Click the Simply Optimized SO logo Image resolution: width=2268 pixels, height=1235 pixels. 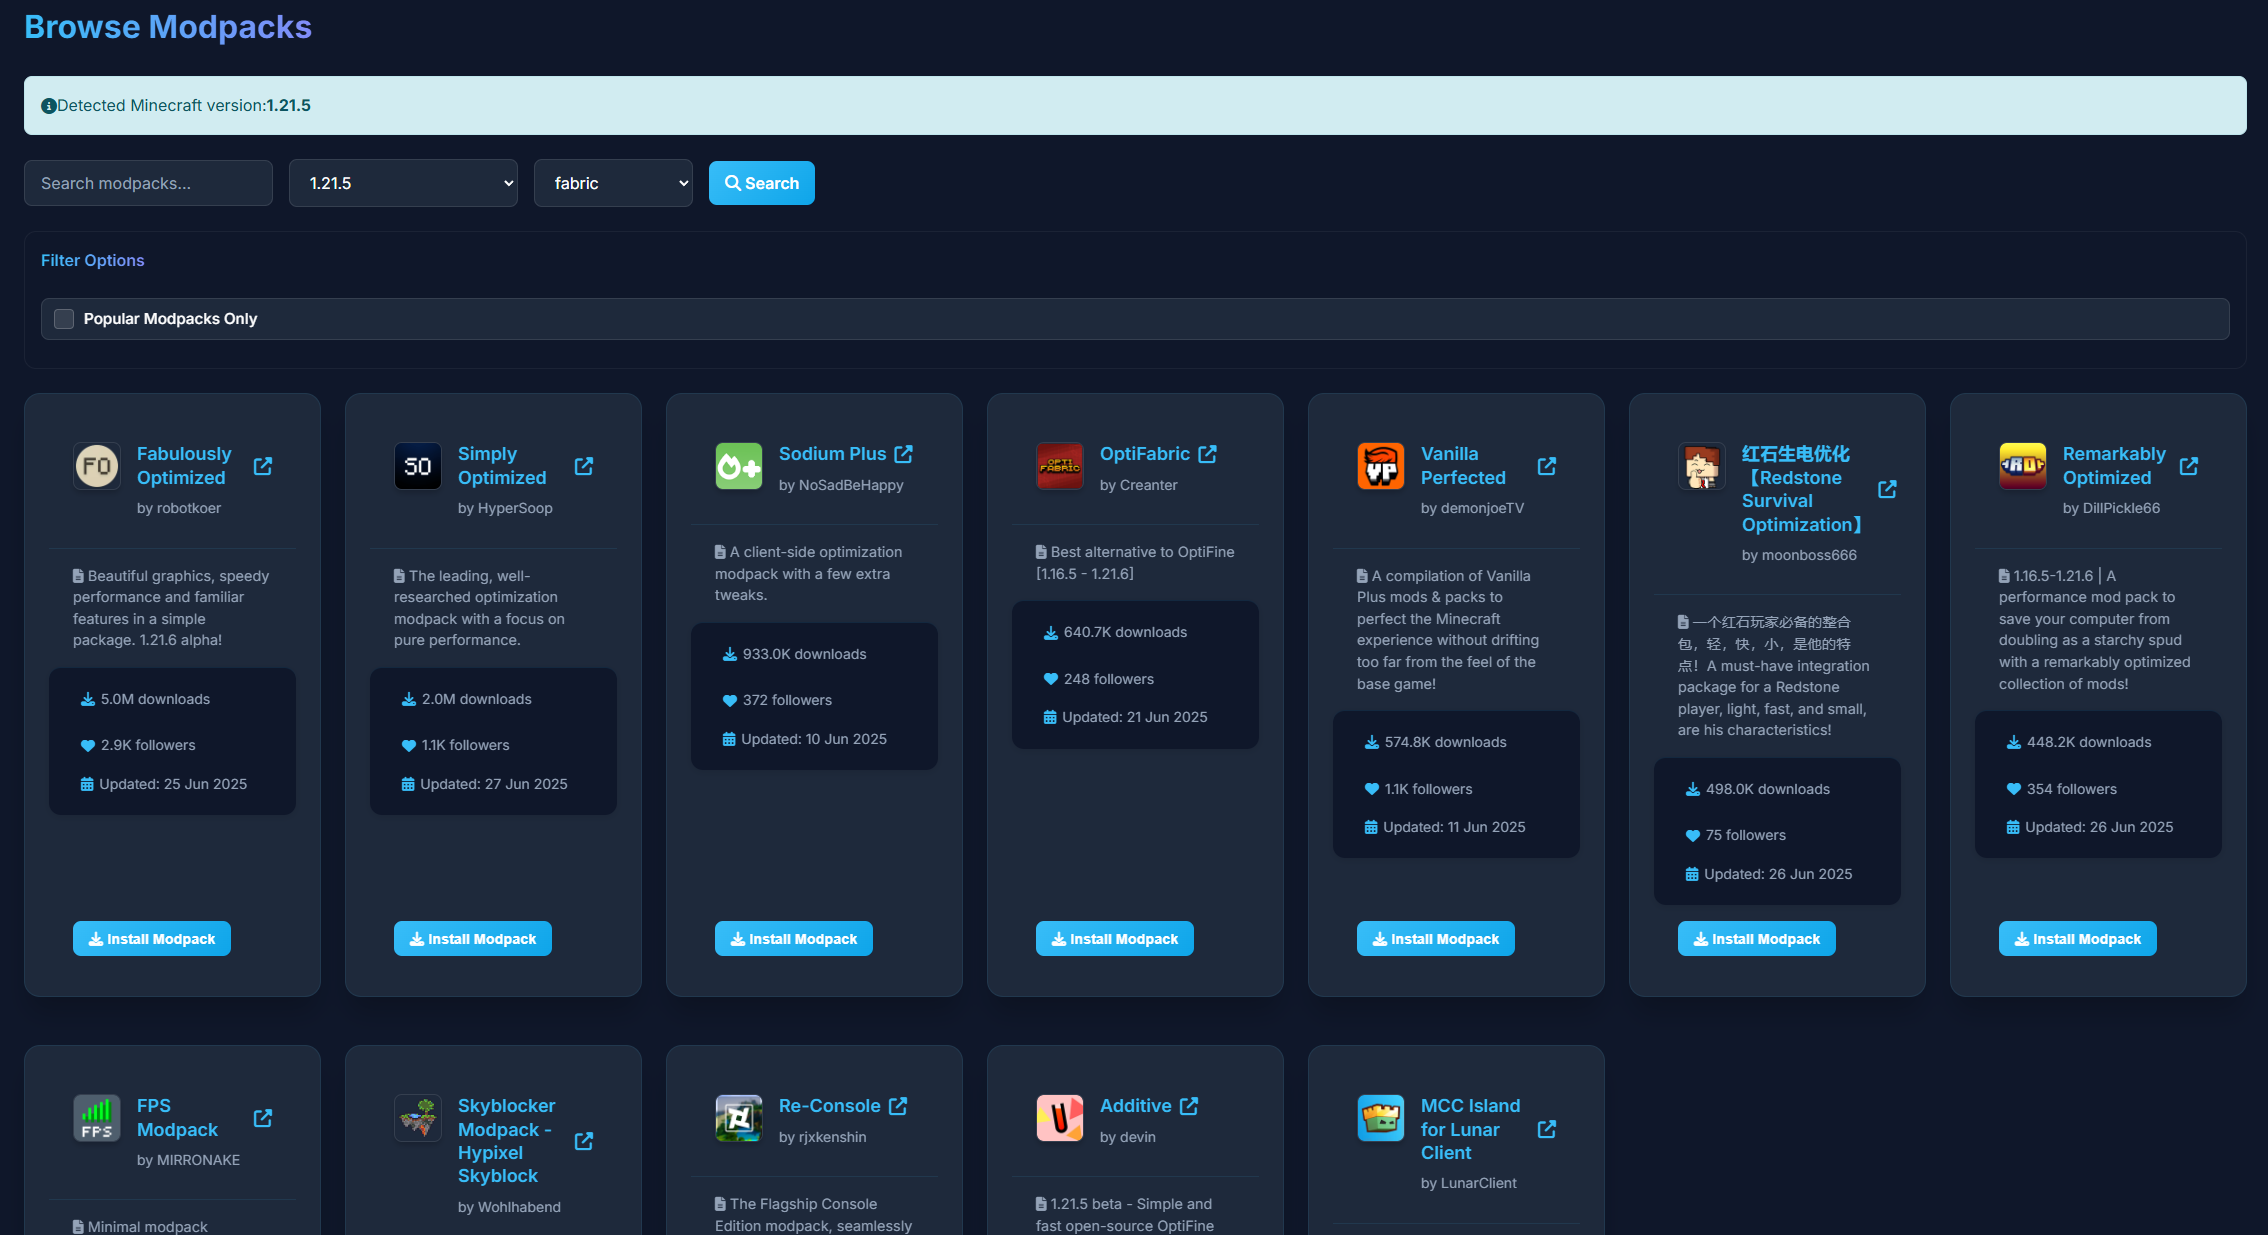pos(418,466)
